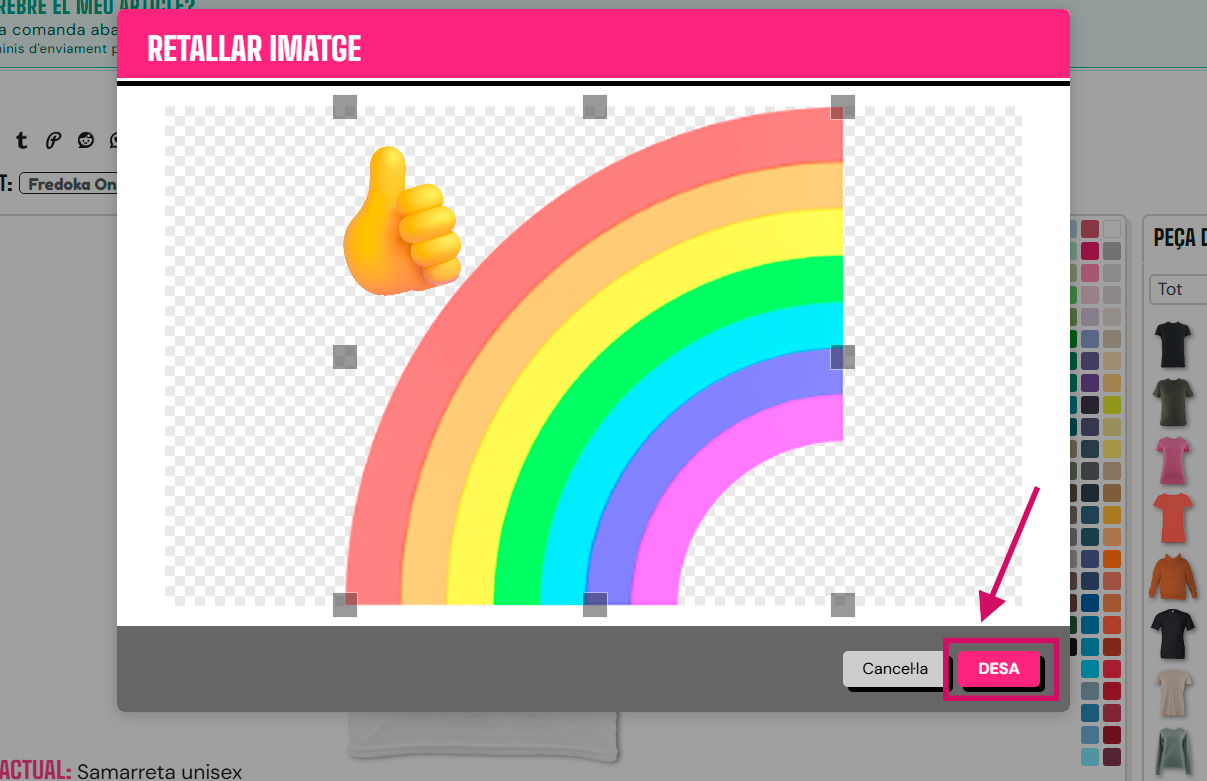Click the Tumblr share icon
Image resolution: width=1207 pixels, height=781 pixels.
pyautogui.click(x=21, y=141)
